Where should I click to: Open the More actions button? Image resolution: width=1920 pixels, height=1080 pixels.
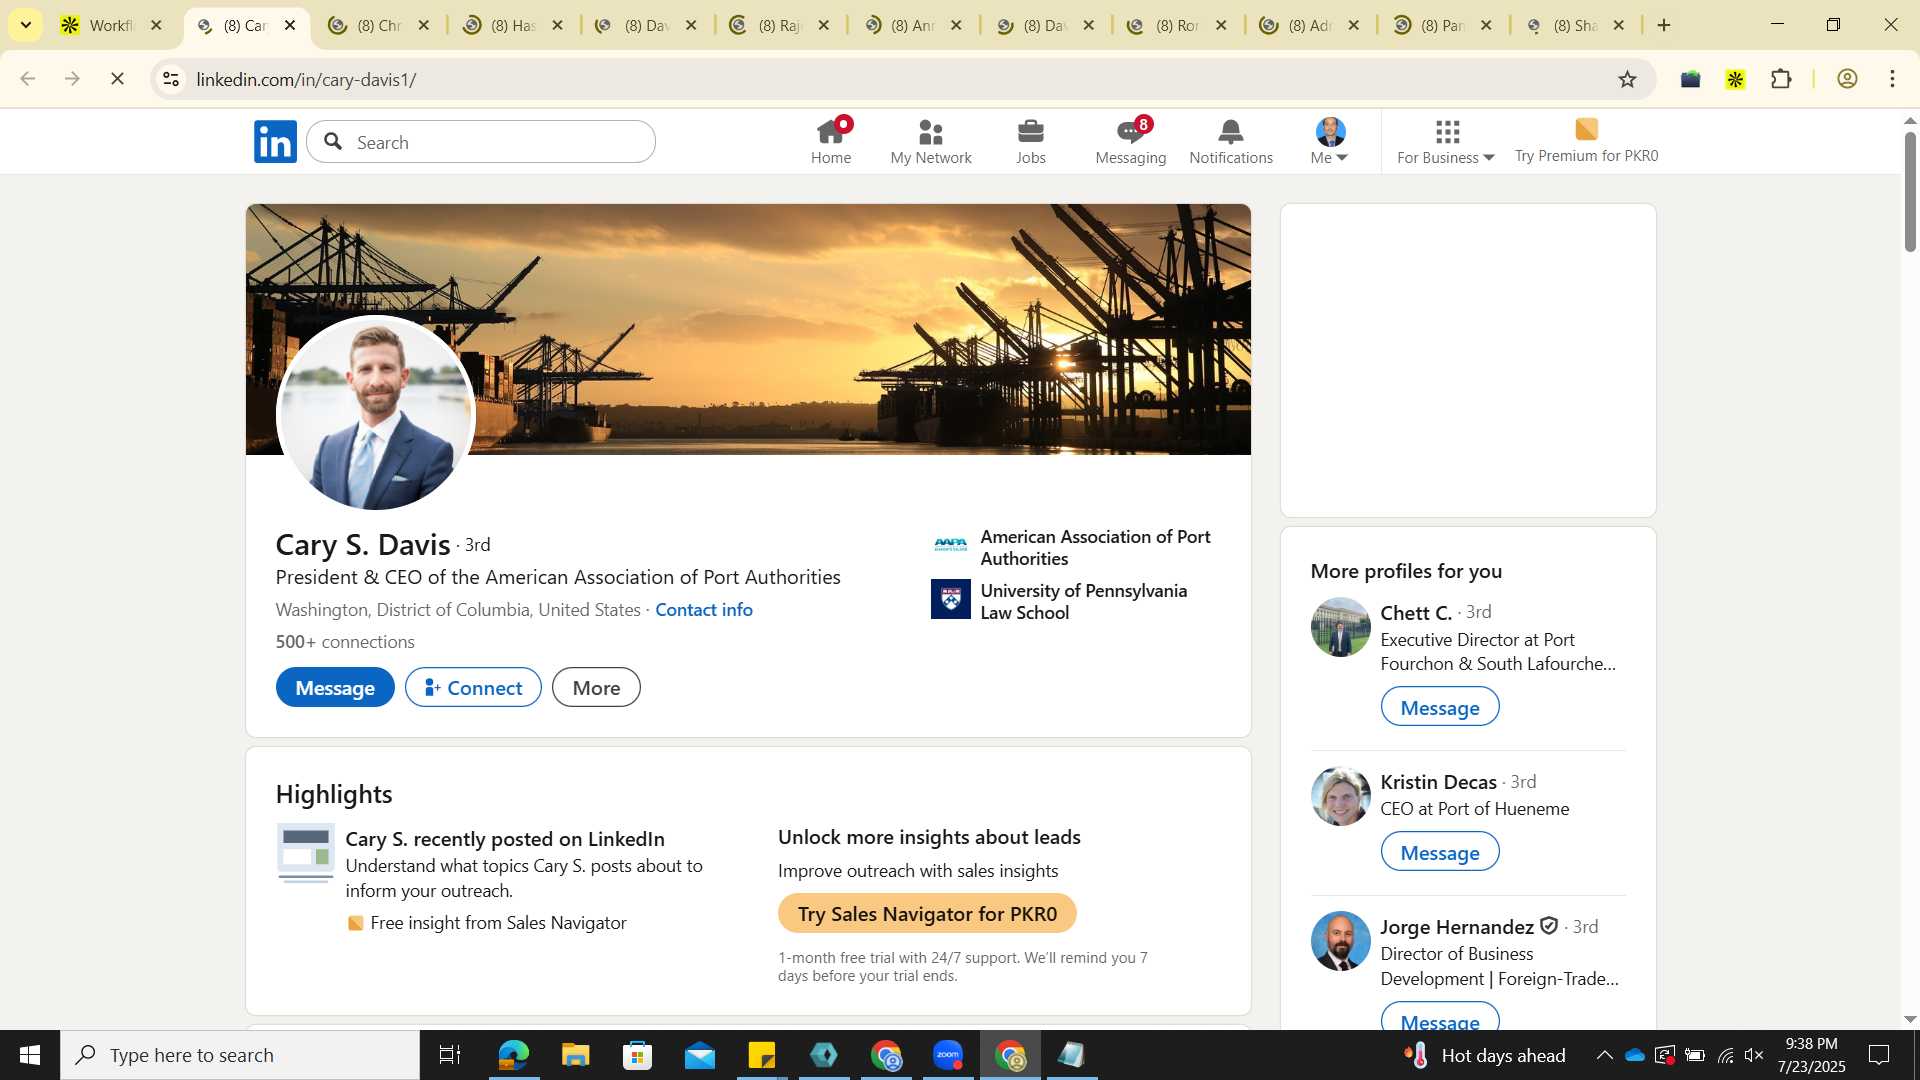click(596, 687)
